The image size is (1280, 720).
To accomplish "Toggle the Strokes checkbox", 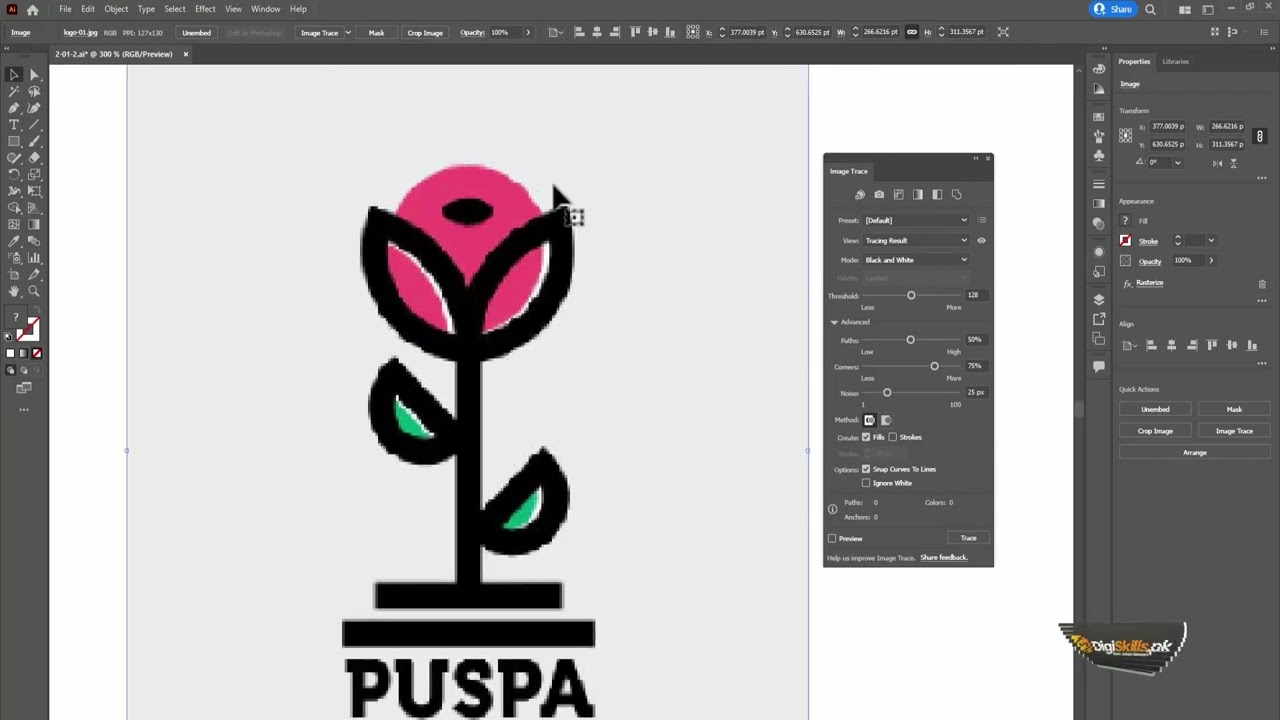I will coord(893,437).
